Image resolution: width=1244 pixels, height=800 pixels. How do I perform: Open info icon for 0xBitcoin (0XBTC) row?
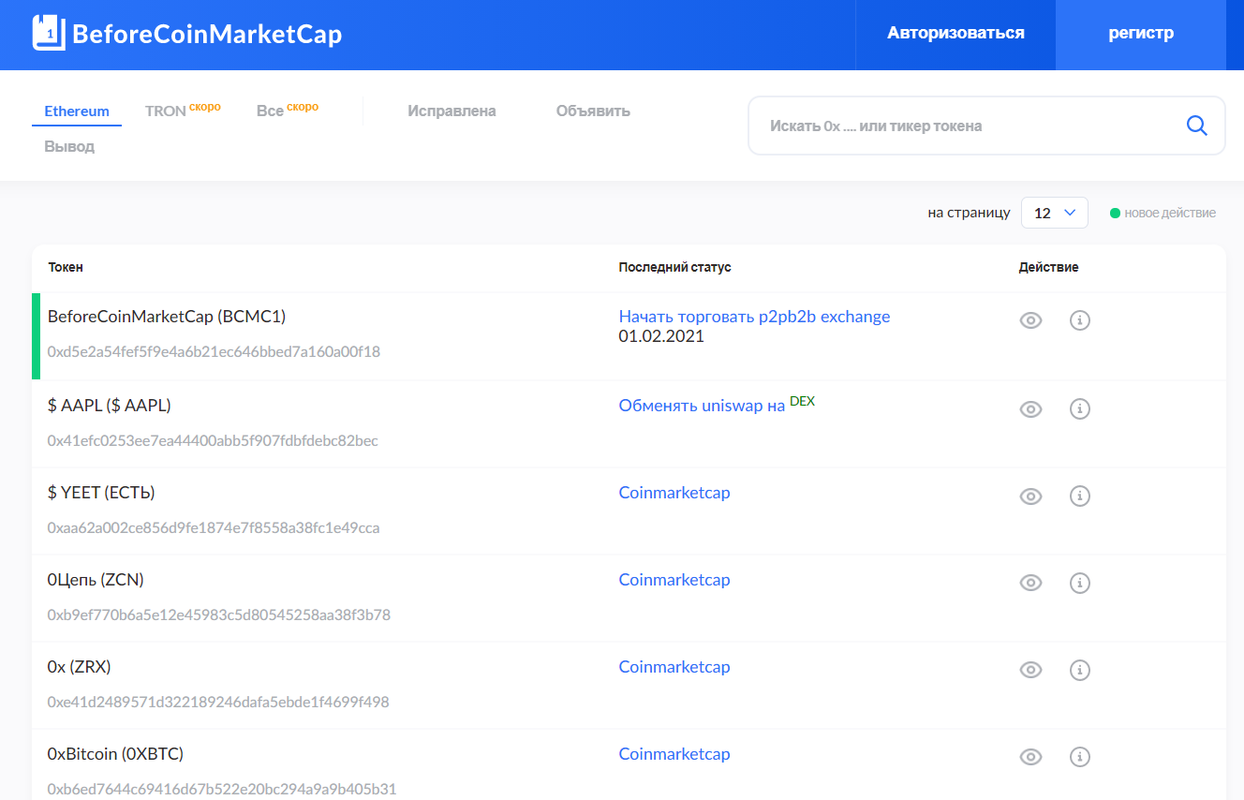[1079, 756]
